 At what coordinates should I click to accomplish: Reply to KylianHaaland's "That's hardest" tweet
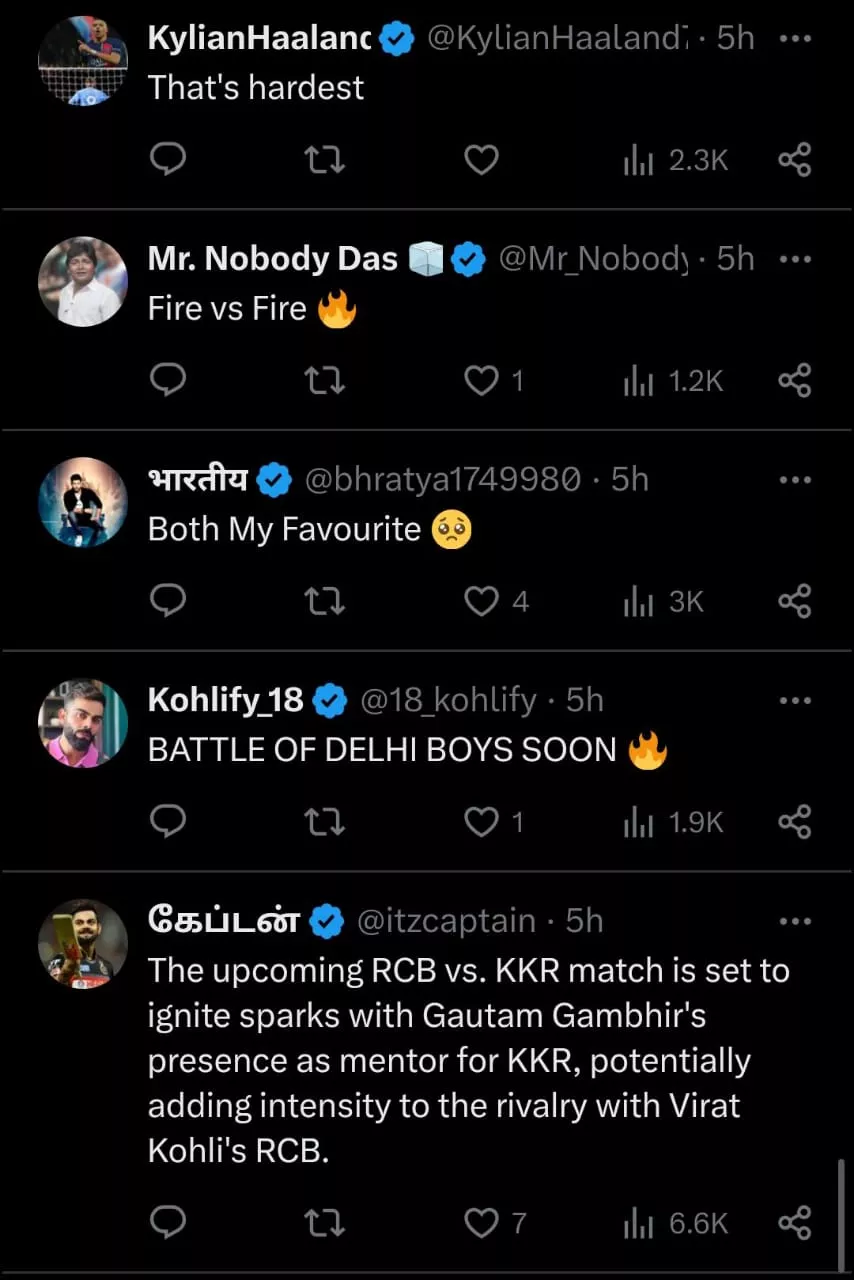169,160
